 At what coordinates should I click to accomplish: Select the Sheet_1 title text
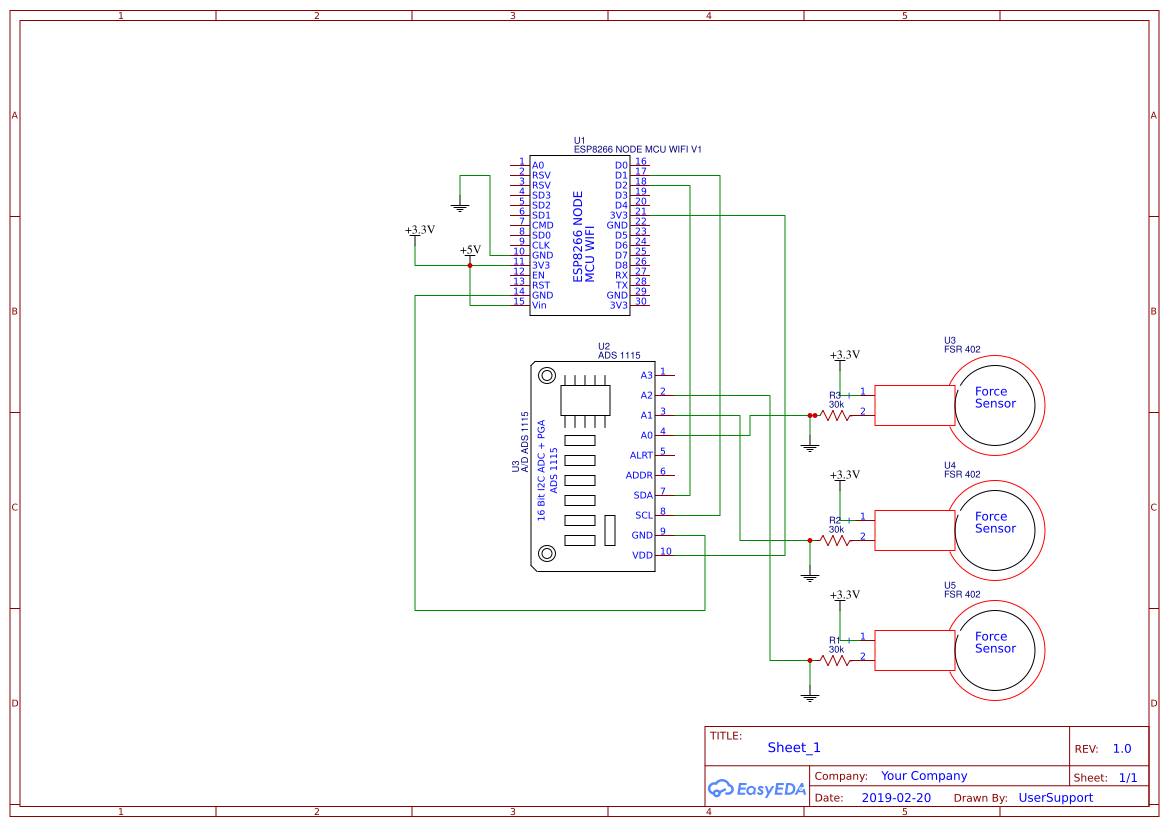pyautogui.click(x=793, y=747)
